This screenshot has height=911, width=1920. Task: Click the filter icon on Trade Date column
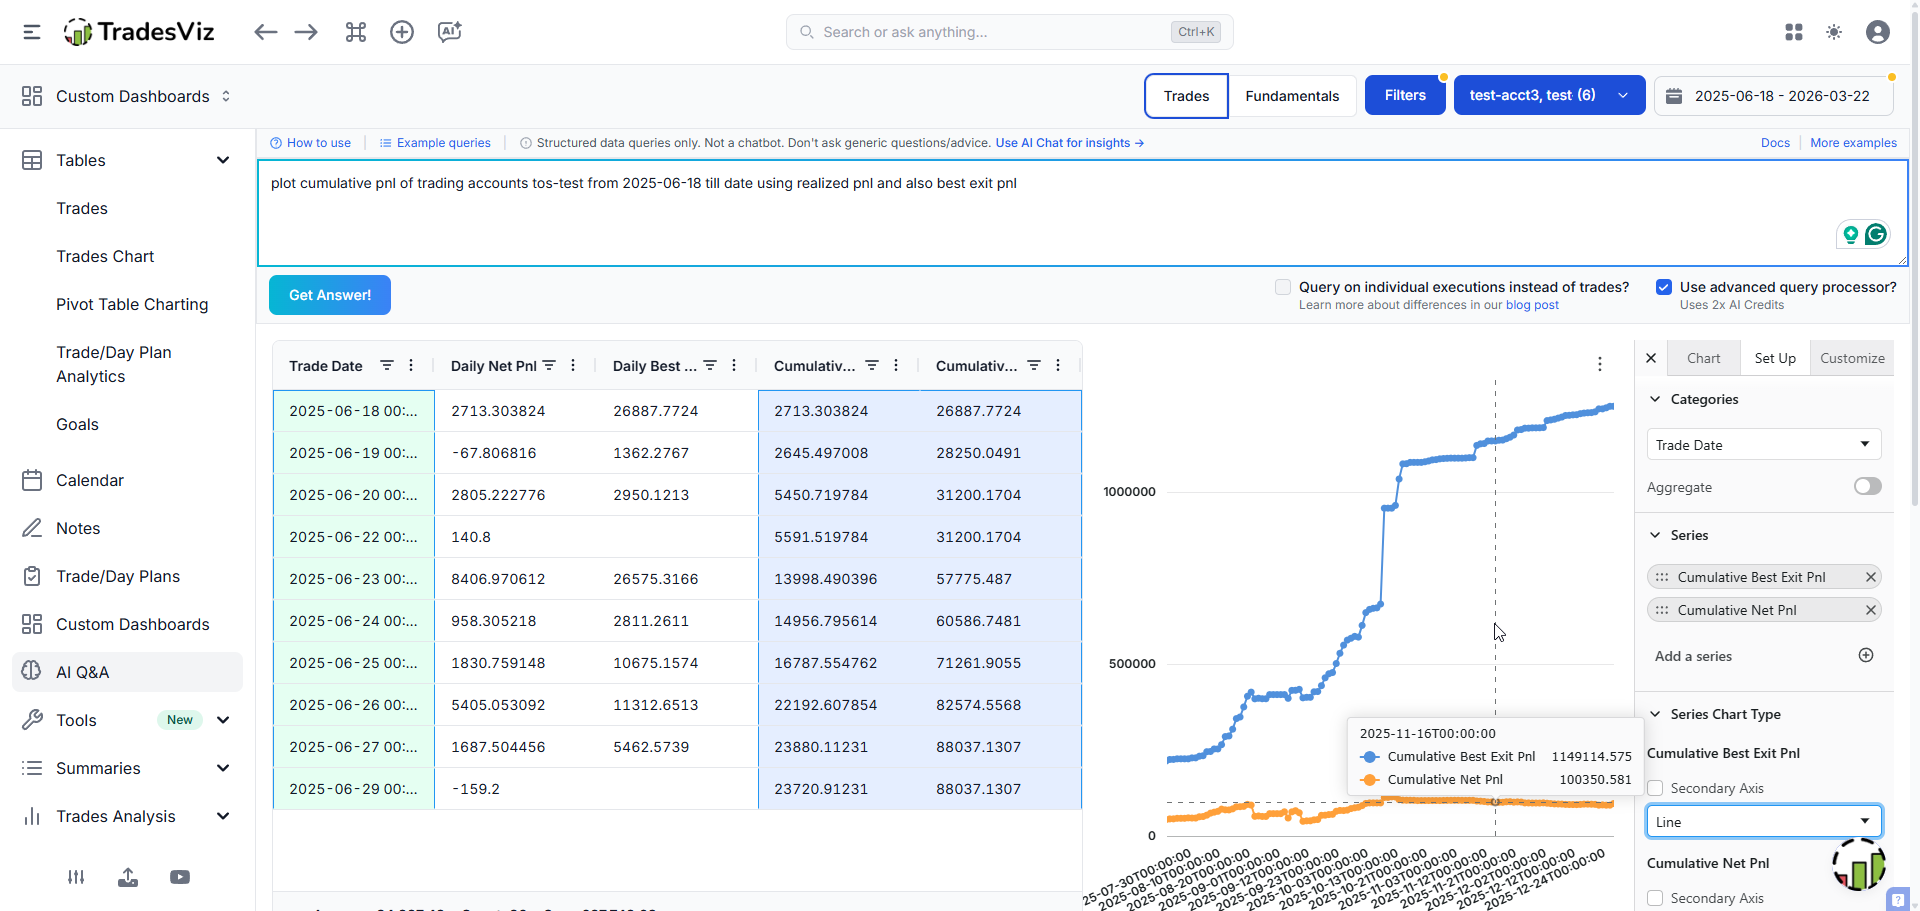[386, 366]
